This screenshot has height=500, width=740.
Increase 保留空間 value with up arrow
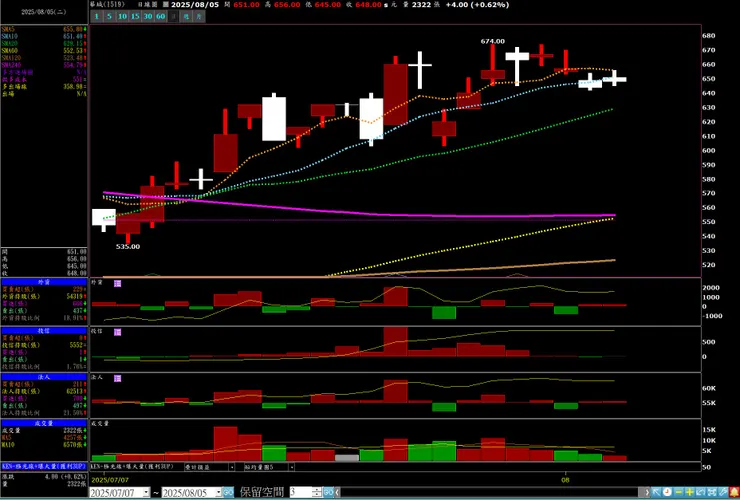318,490
